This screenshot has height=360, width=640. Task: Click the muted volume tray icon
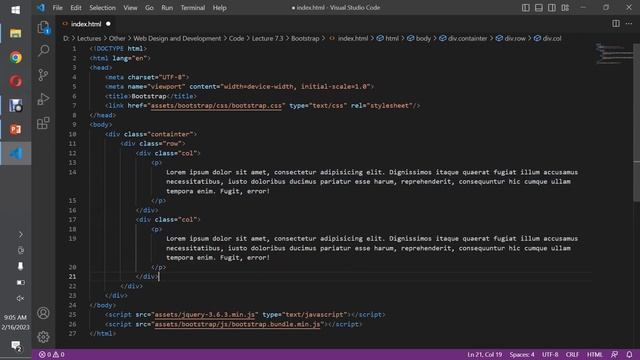point(20,298)
